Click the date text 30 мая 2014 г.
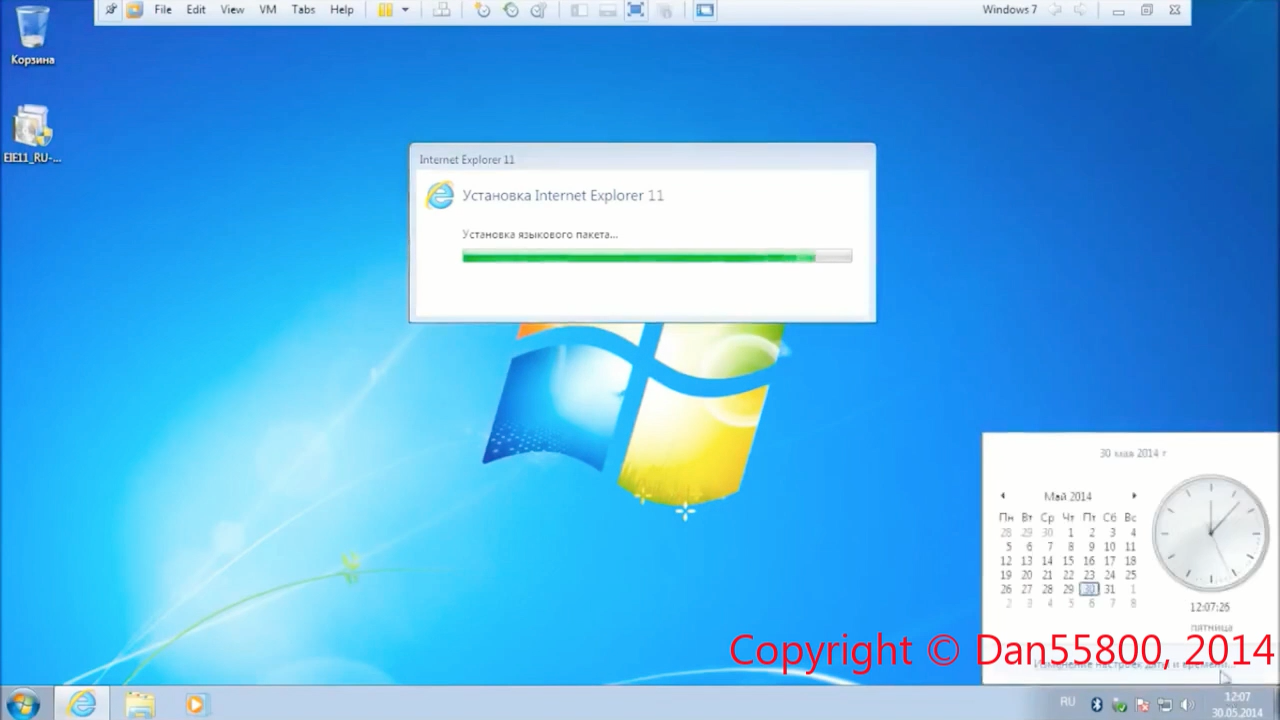Screen dimensions: 1280x720 (1133, 453)
